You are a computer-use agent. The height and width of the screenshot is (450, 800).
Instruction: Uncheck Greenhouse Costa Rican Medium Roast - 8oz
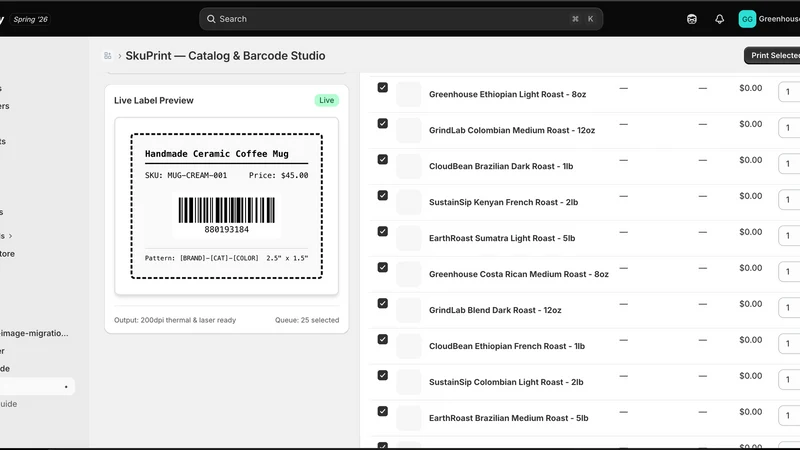[383, 267]
